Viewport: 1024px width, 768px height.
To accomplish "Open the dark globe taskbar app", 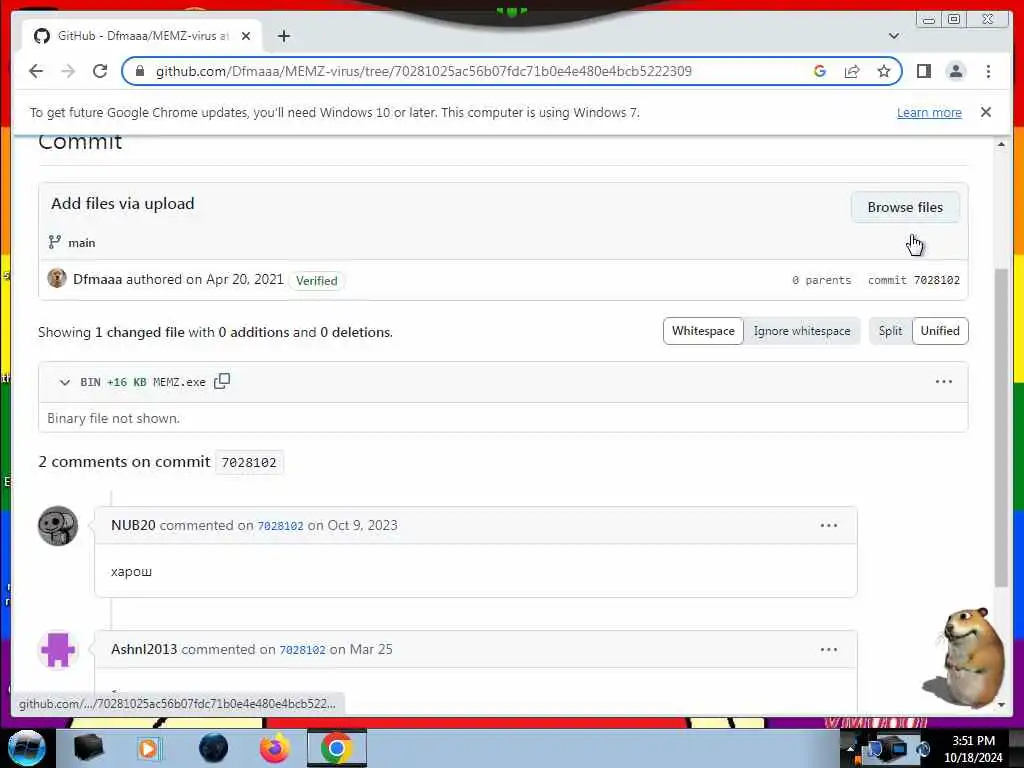I will pos(214,748).
